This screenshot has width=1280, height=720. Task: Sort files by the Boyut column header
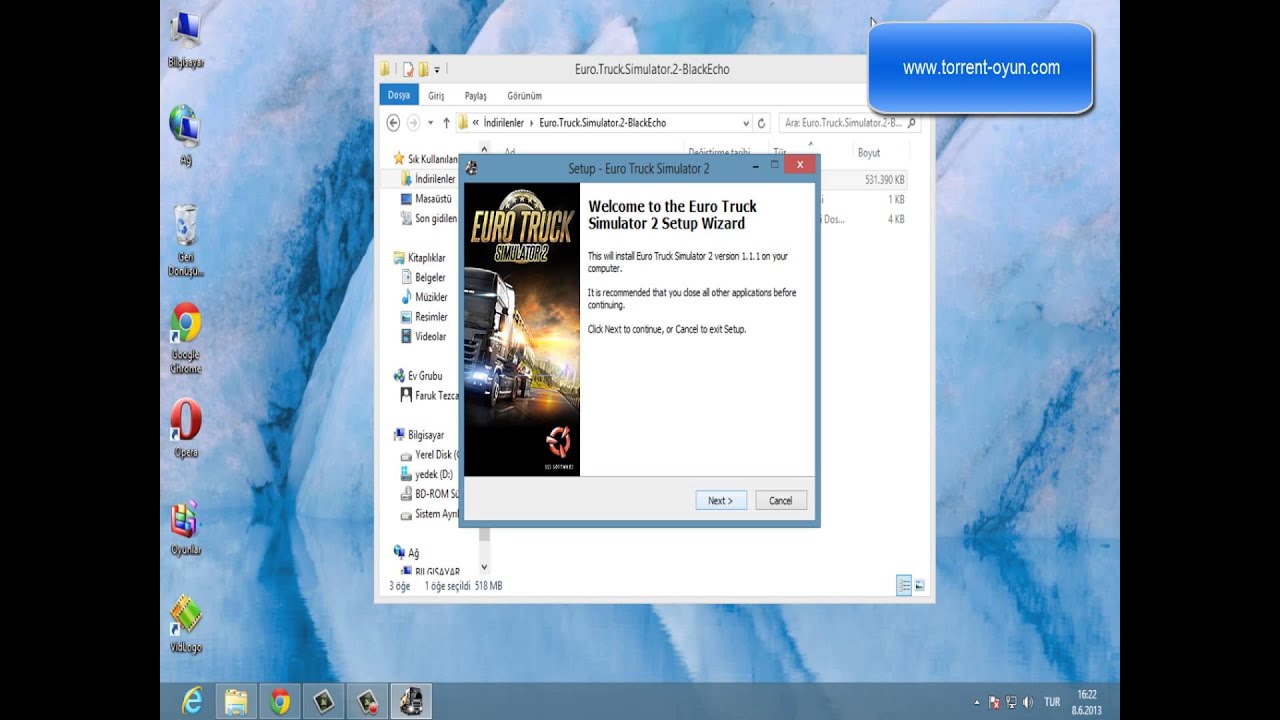tap(869, 153)
